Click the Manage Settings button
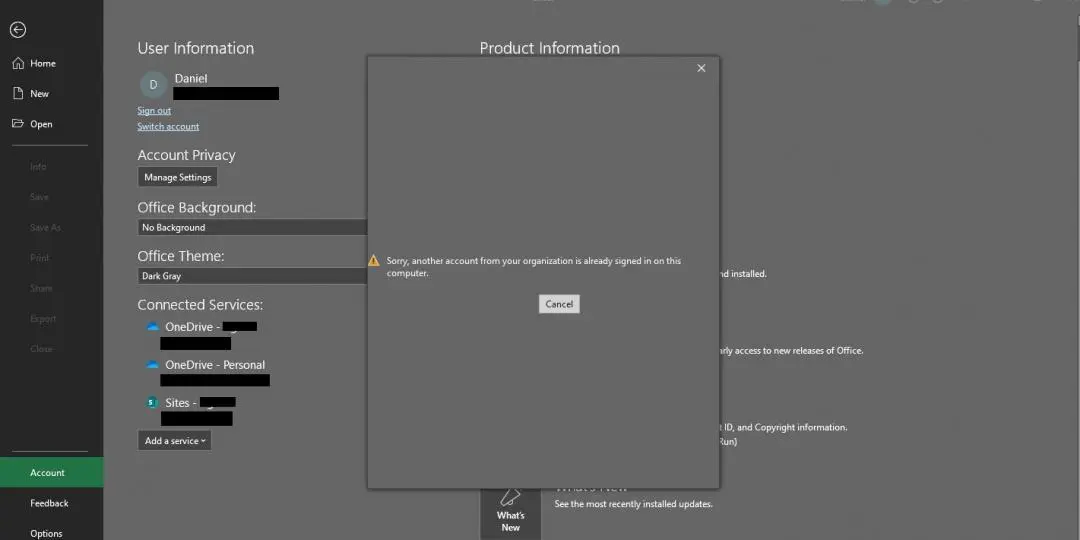 [x=177, y=178]
